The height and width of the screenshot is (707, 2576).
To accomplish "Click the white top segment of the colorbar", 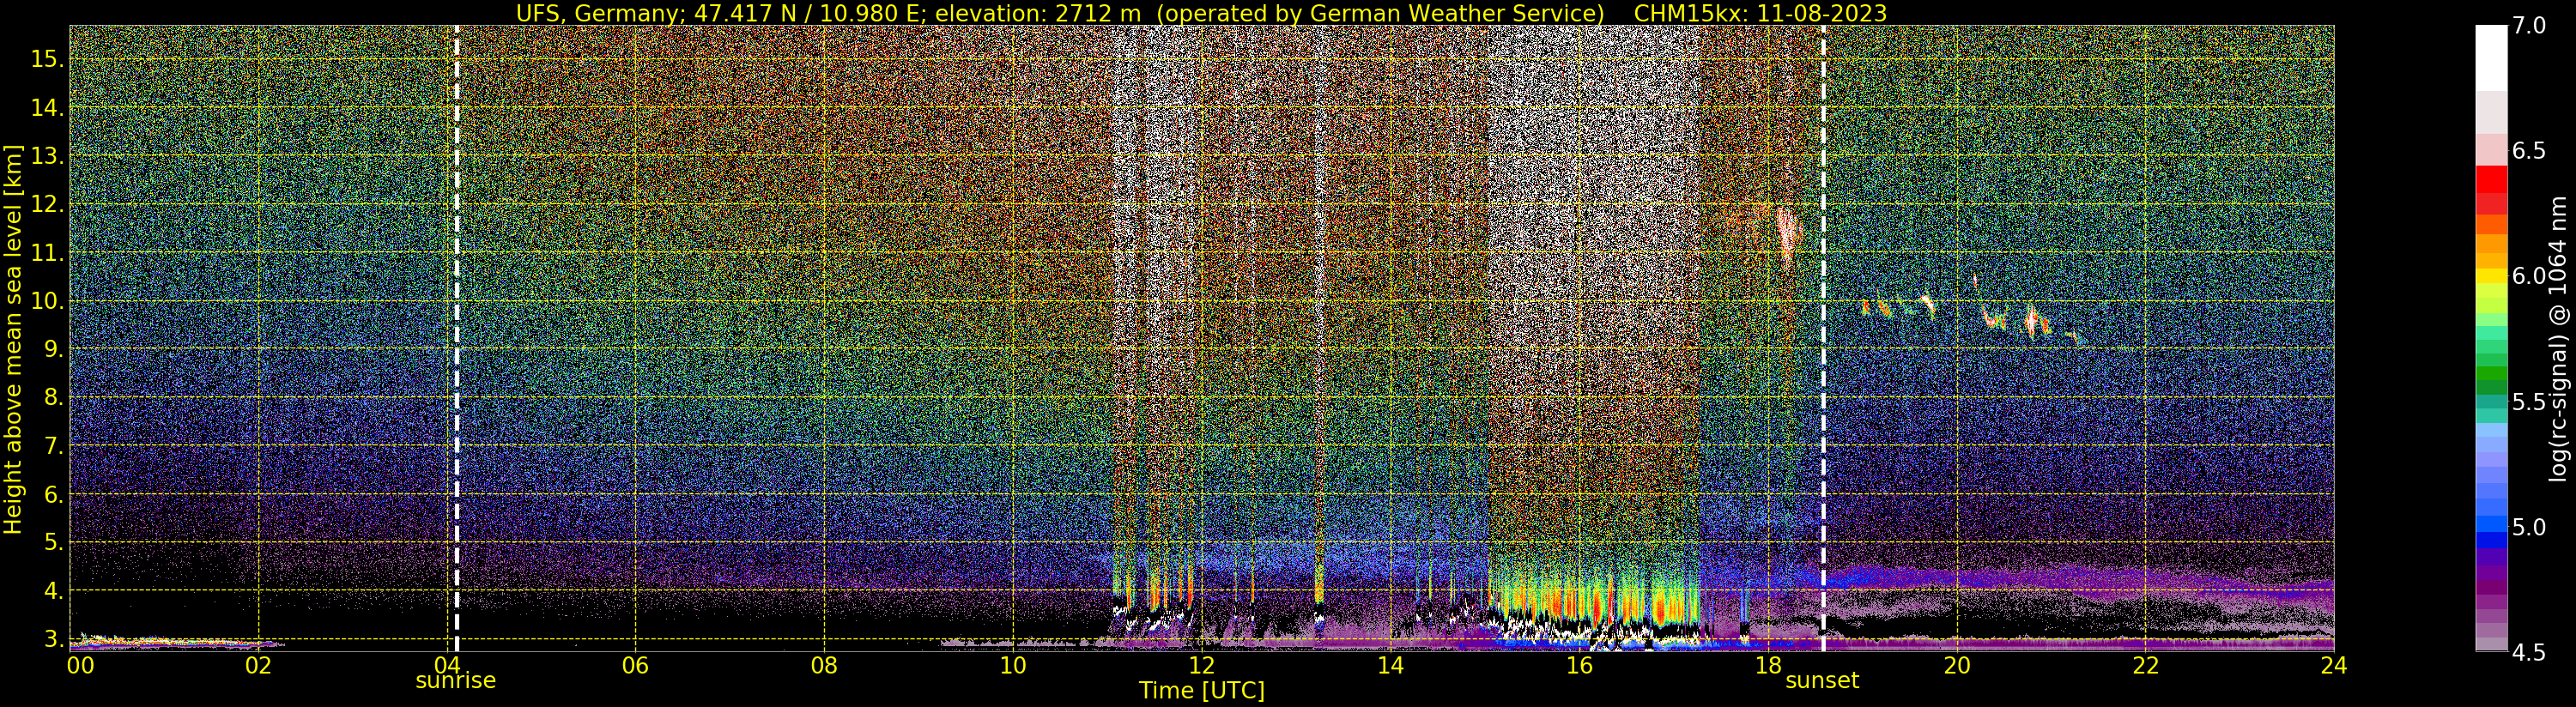I will coord(2491,58).
